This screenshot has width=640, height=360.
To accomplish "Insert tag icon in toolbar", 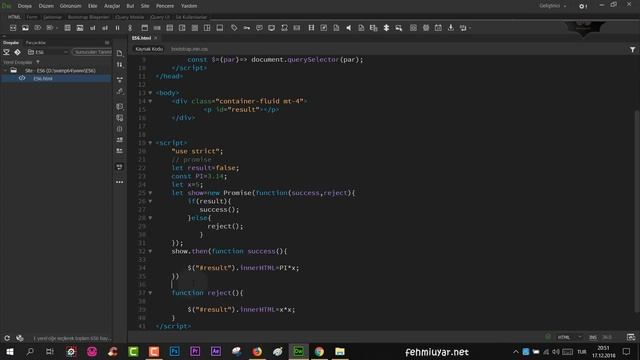I will pyautogui.click(x=234, y=28).
